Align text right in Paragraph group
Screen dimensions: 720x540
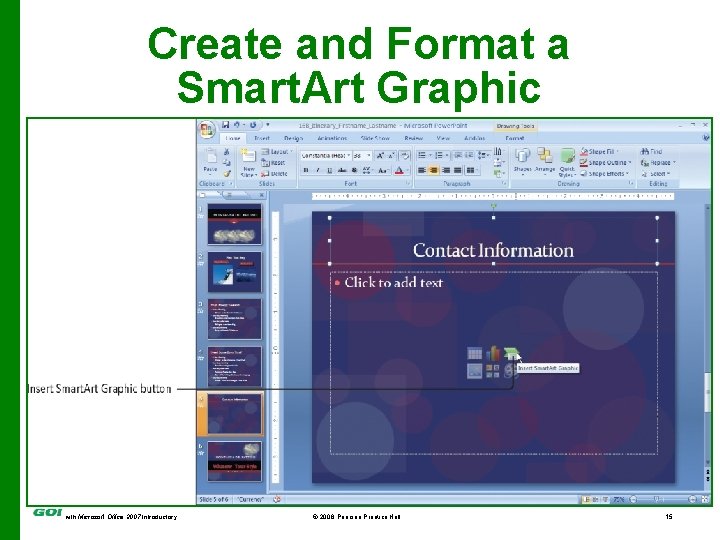pos(445,170)
